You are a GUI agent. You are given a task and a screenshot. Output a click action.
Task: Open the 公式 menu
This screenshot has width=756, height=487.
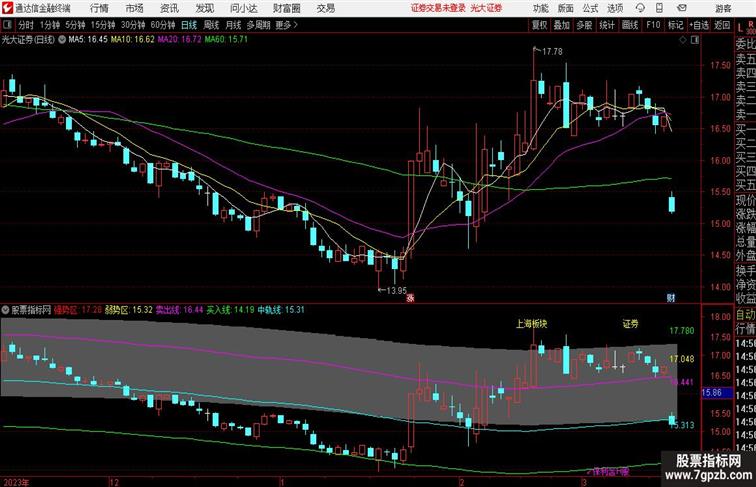[x=590, y=8]
